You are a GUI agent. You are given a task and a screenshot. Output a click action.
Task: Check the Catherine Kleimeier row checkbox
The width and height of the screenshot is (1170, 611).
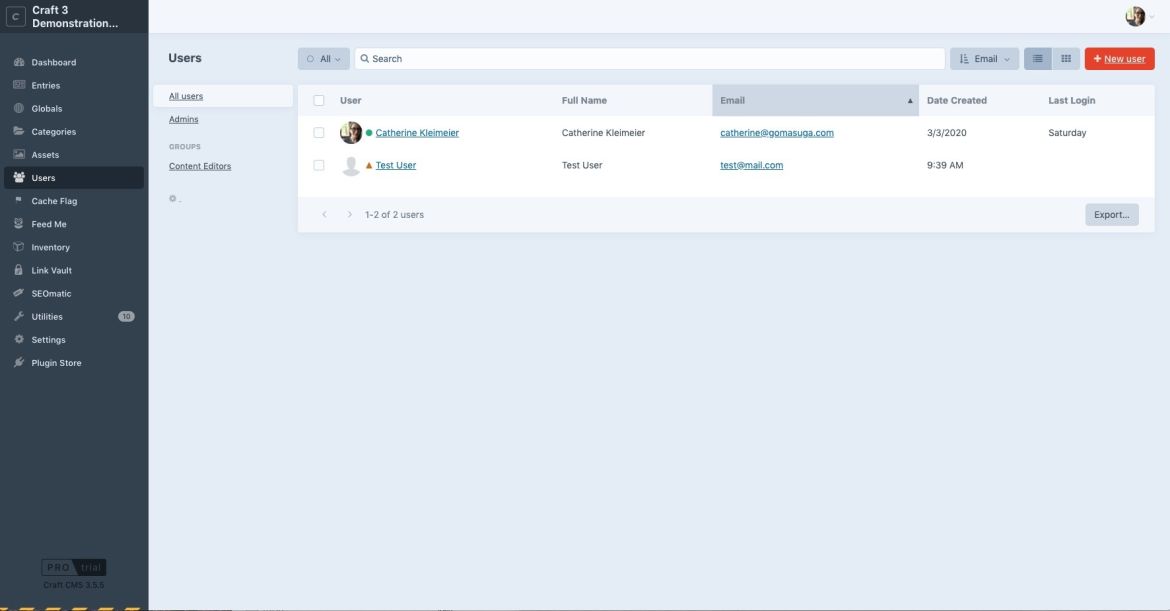318,131
